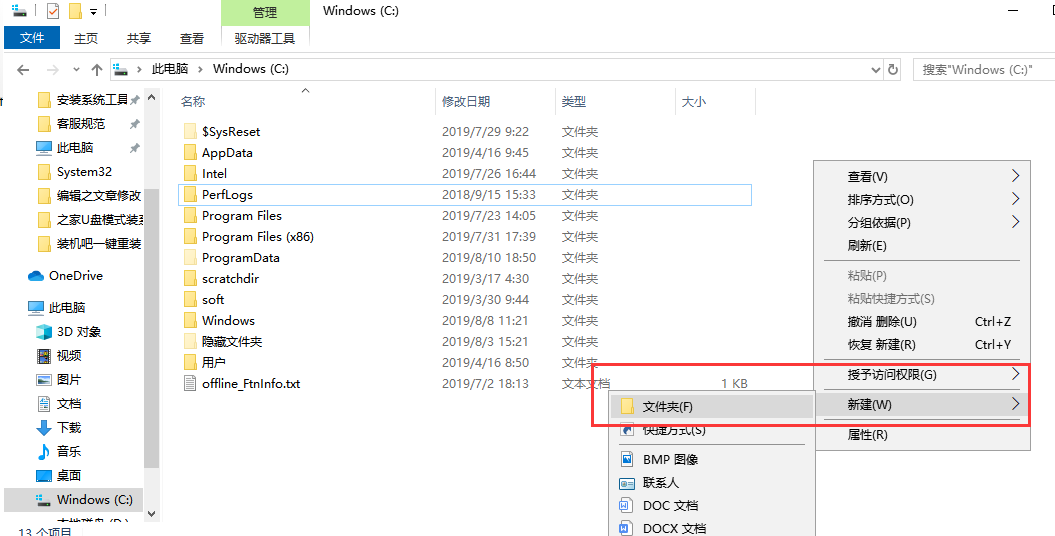
Task: Choose 文件夹(F) in the new submenu
Action: click(x=667, y=406)
